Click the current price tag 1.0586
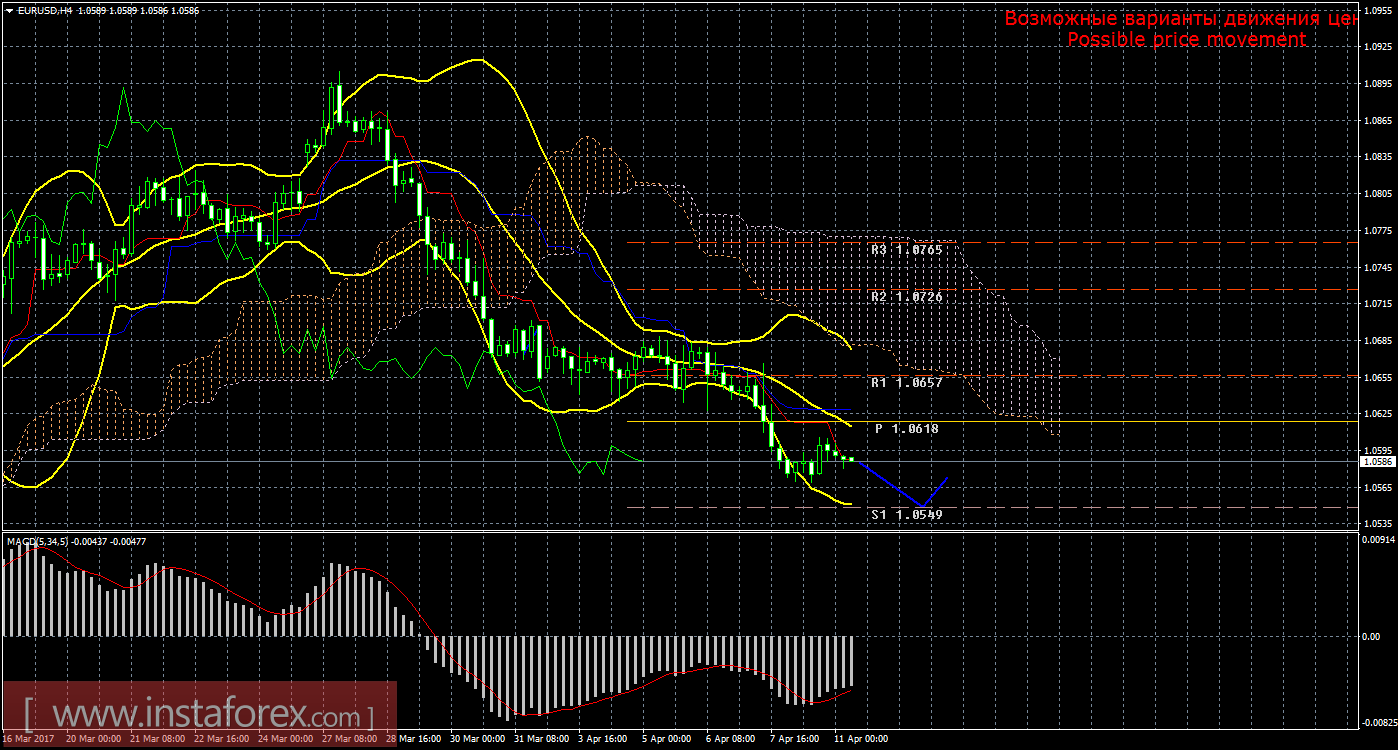The height and width of the screenshot is (750, 1398). [x=1378, y=461]
